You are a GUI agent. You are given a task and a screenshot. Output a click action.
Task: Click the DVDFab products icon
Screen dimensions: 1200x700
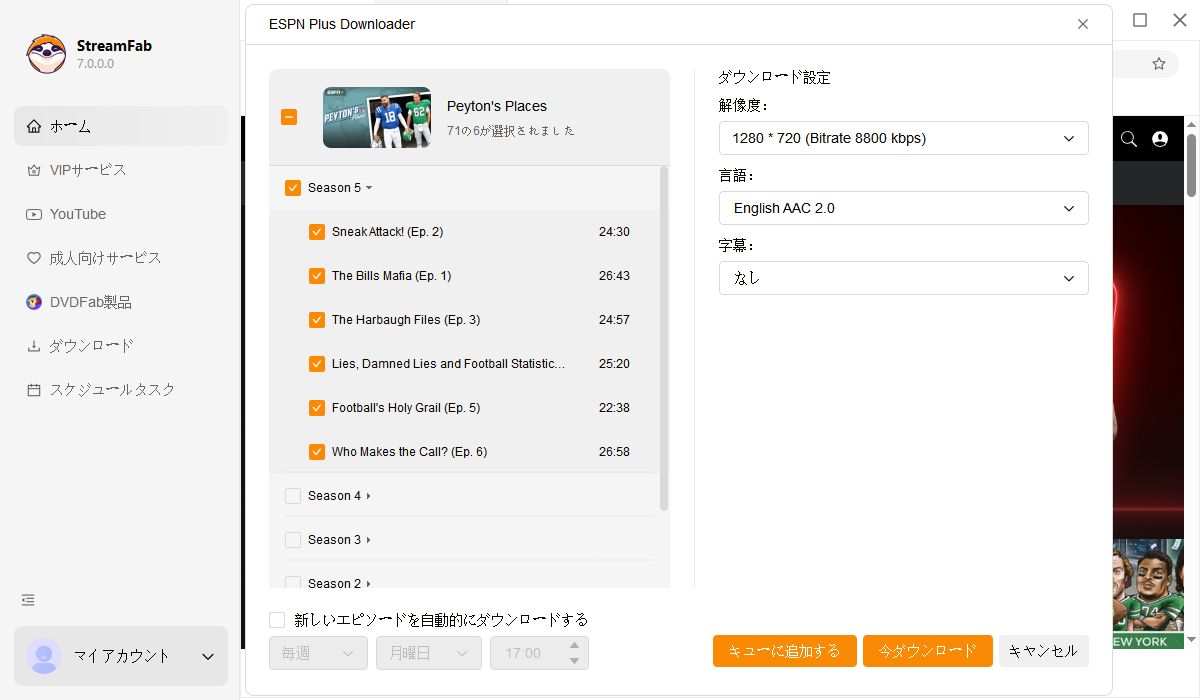[34, 302]
